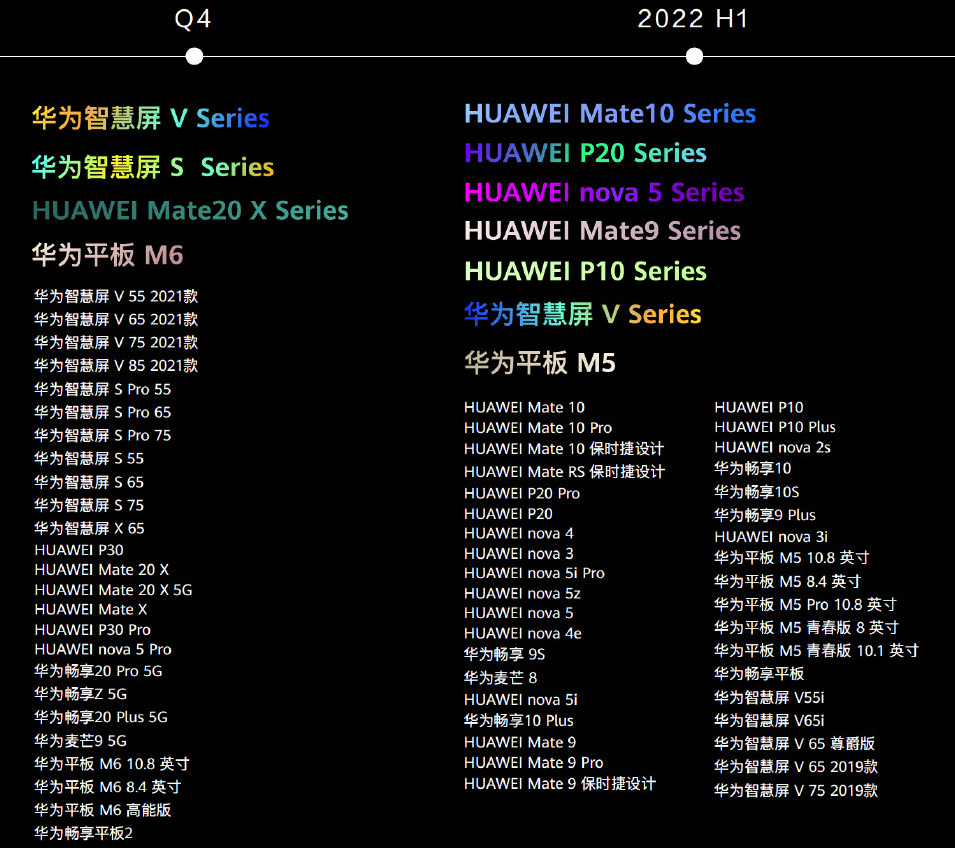Select 华为平板 M6 高能版
This screenshot has height=848, width=955.
pos(103,811)
